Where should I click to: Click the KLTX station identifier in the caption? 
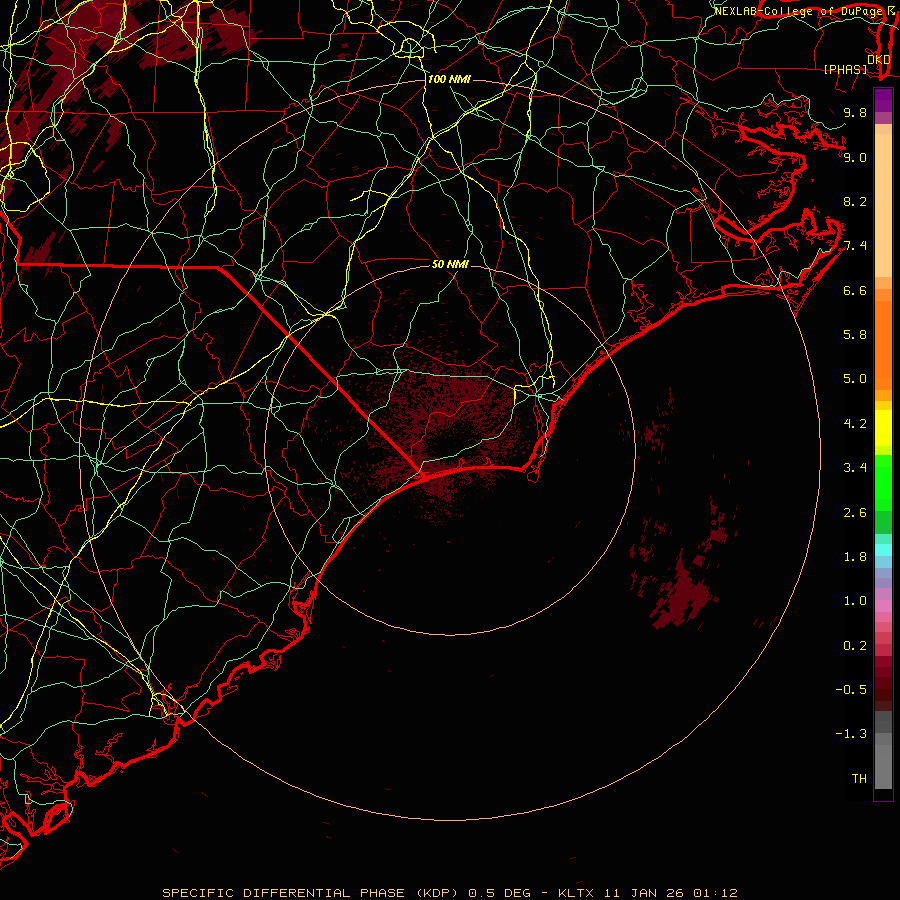click(x=577, y=893)
